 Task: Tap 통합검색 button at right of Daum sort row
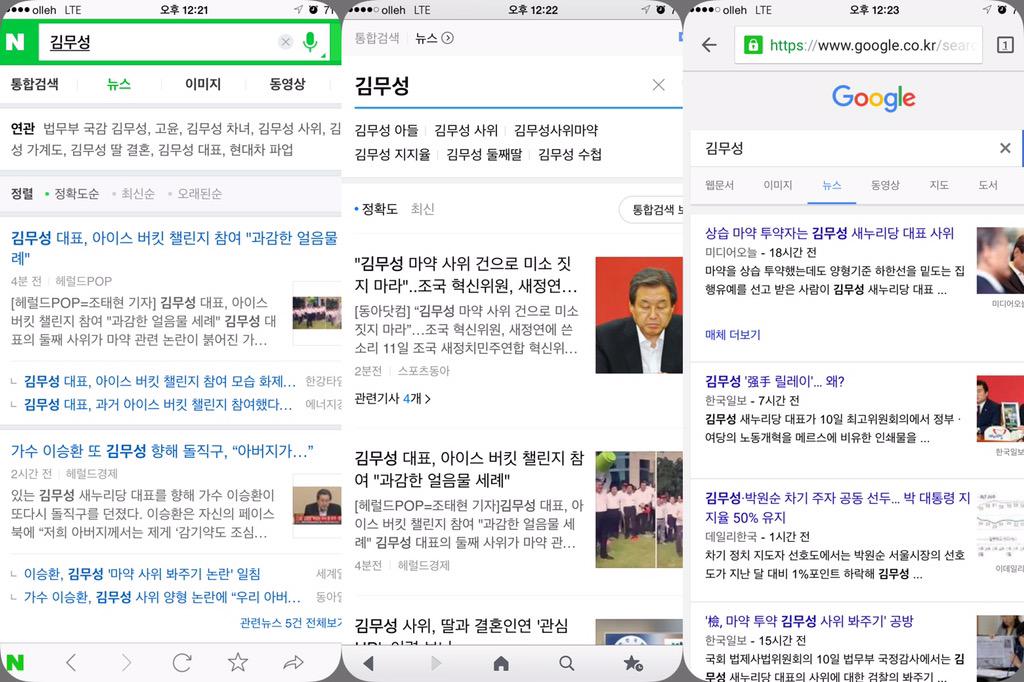coord(651,210)
